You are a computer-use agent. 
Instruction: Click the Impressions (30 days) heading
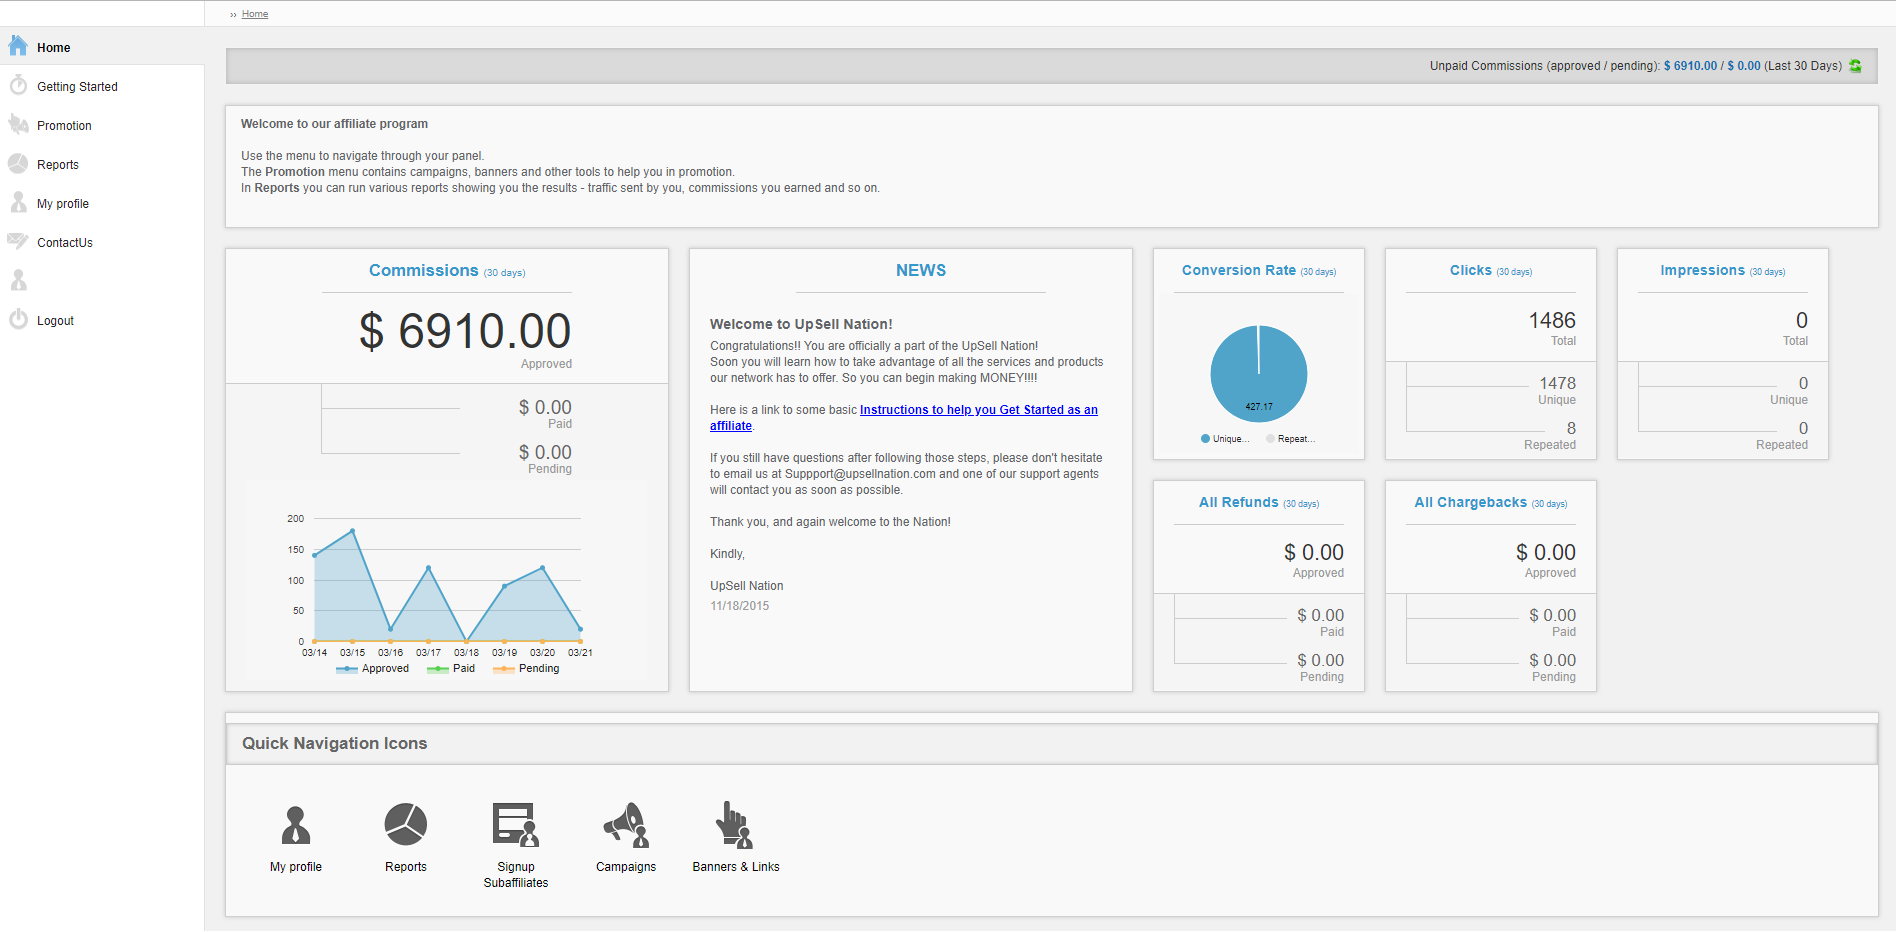point(1723,271)
